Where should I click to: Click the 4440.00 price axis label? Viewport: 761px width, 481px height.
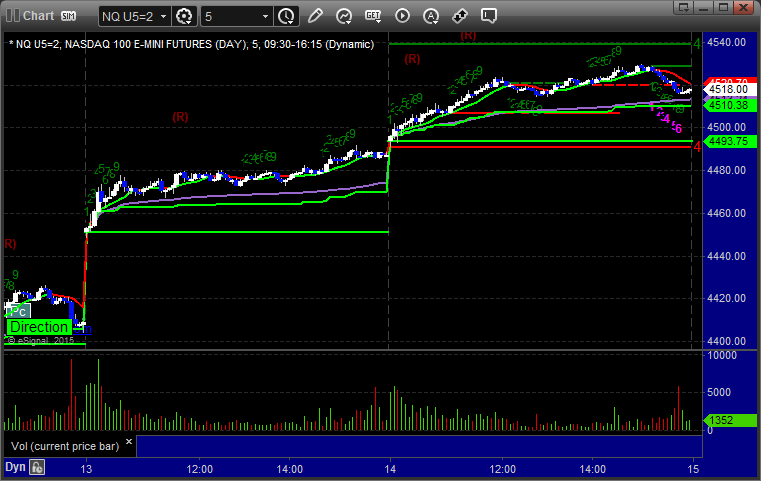[727, 256]
